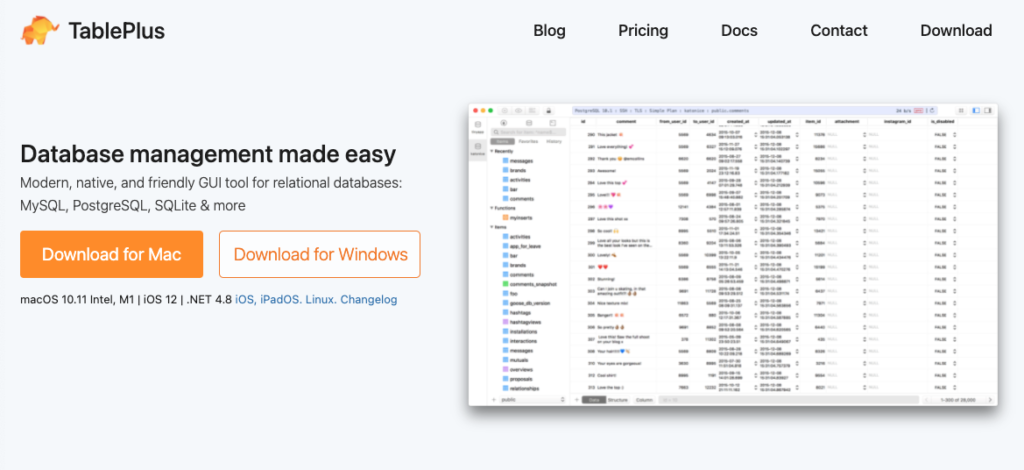Select the myinserts function in preview sidebar

pos(517,217)
